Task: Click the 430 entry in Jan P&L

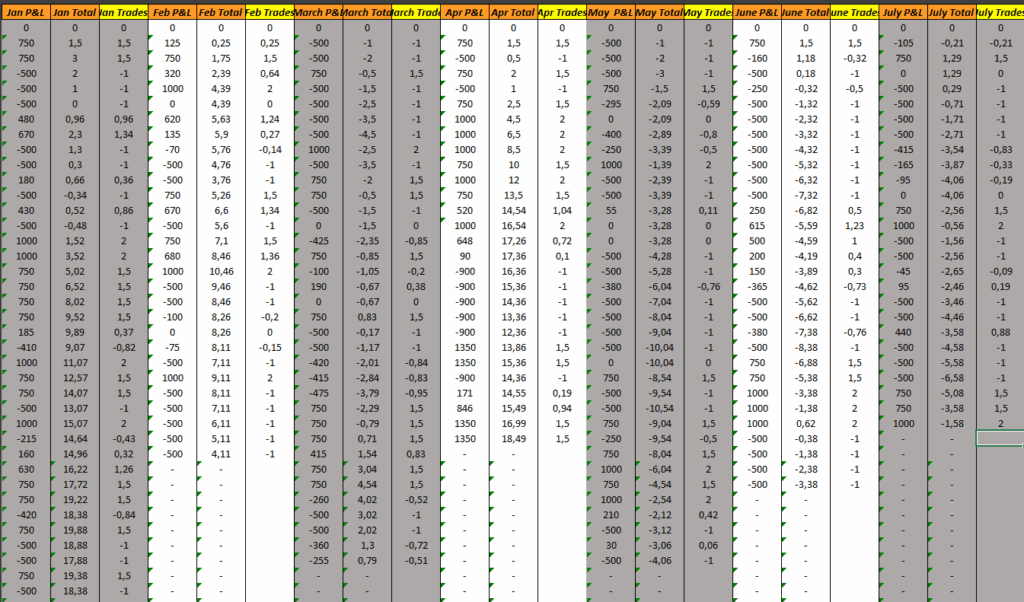Action: point(26,210)
